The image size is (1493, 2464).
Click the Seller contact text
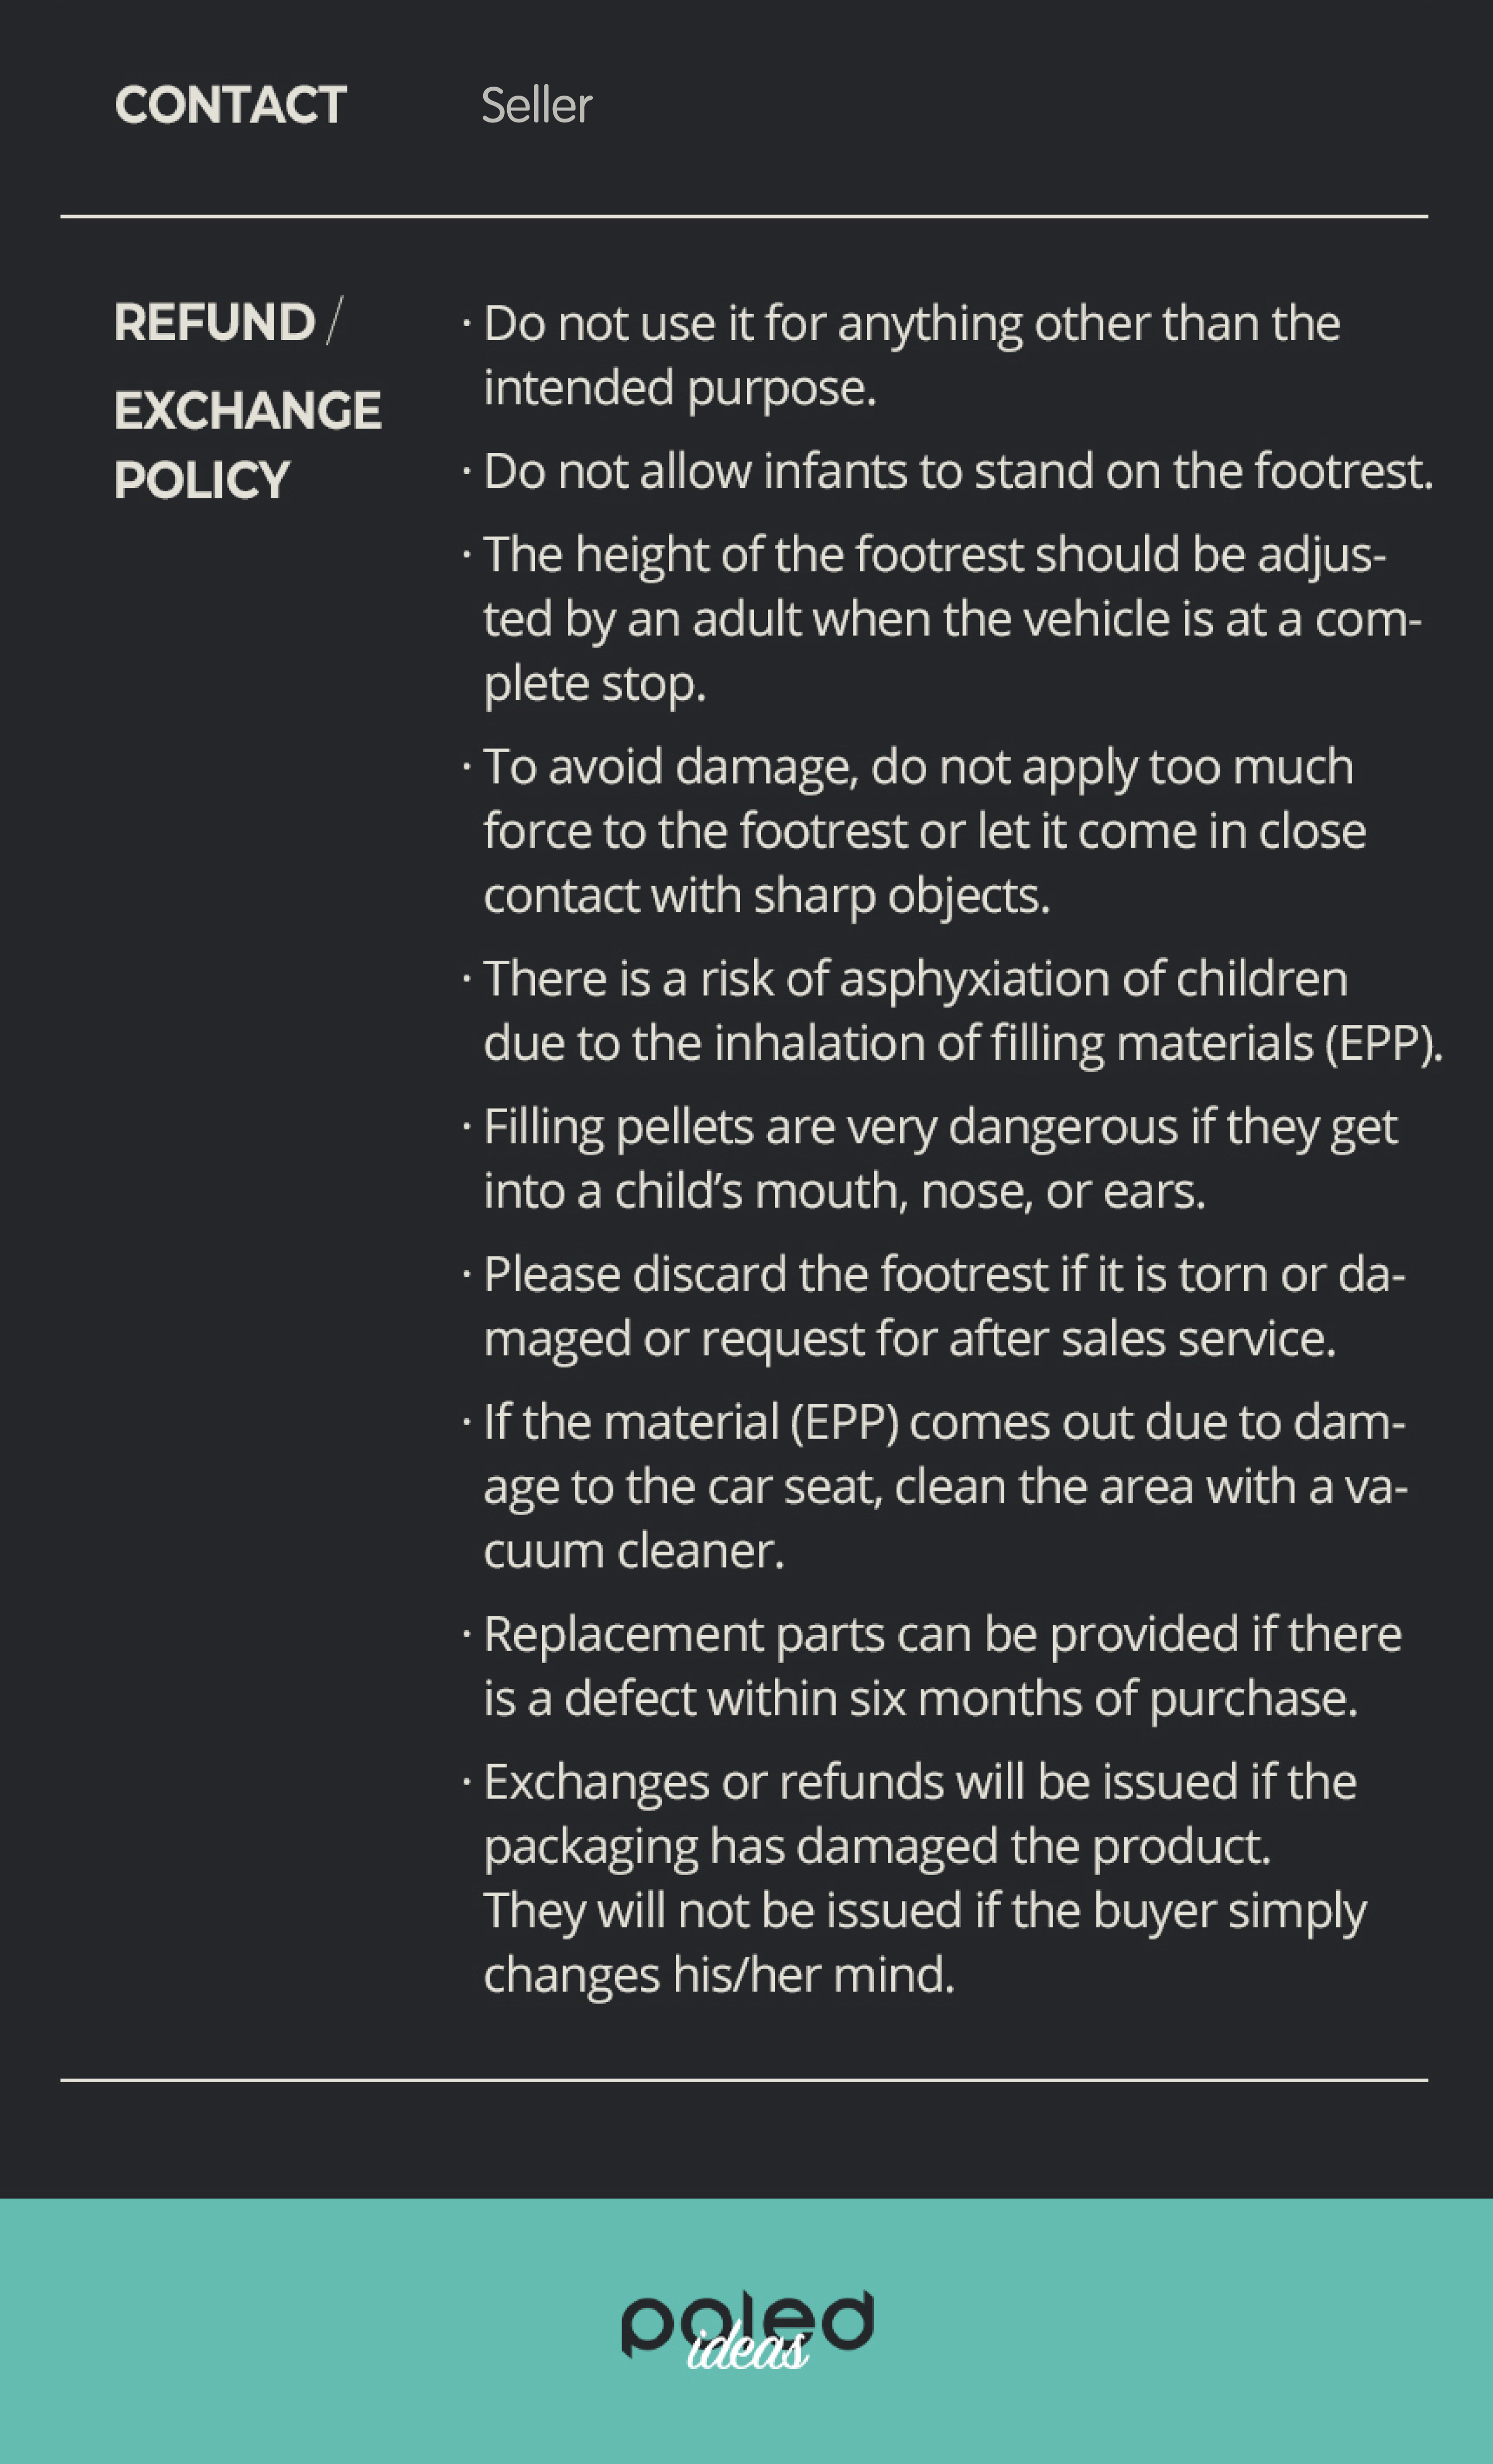[536, 105]
